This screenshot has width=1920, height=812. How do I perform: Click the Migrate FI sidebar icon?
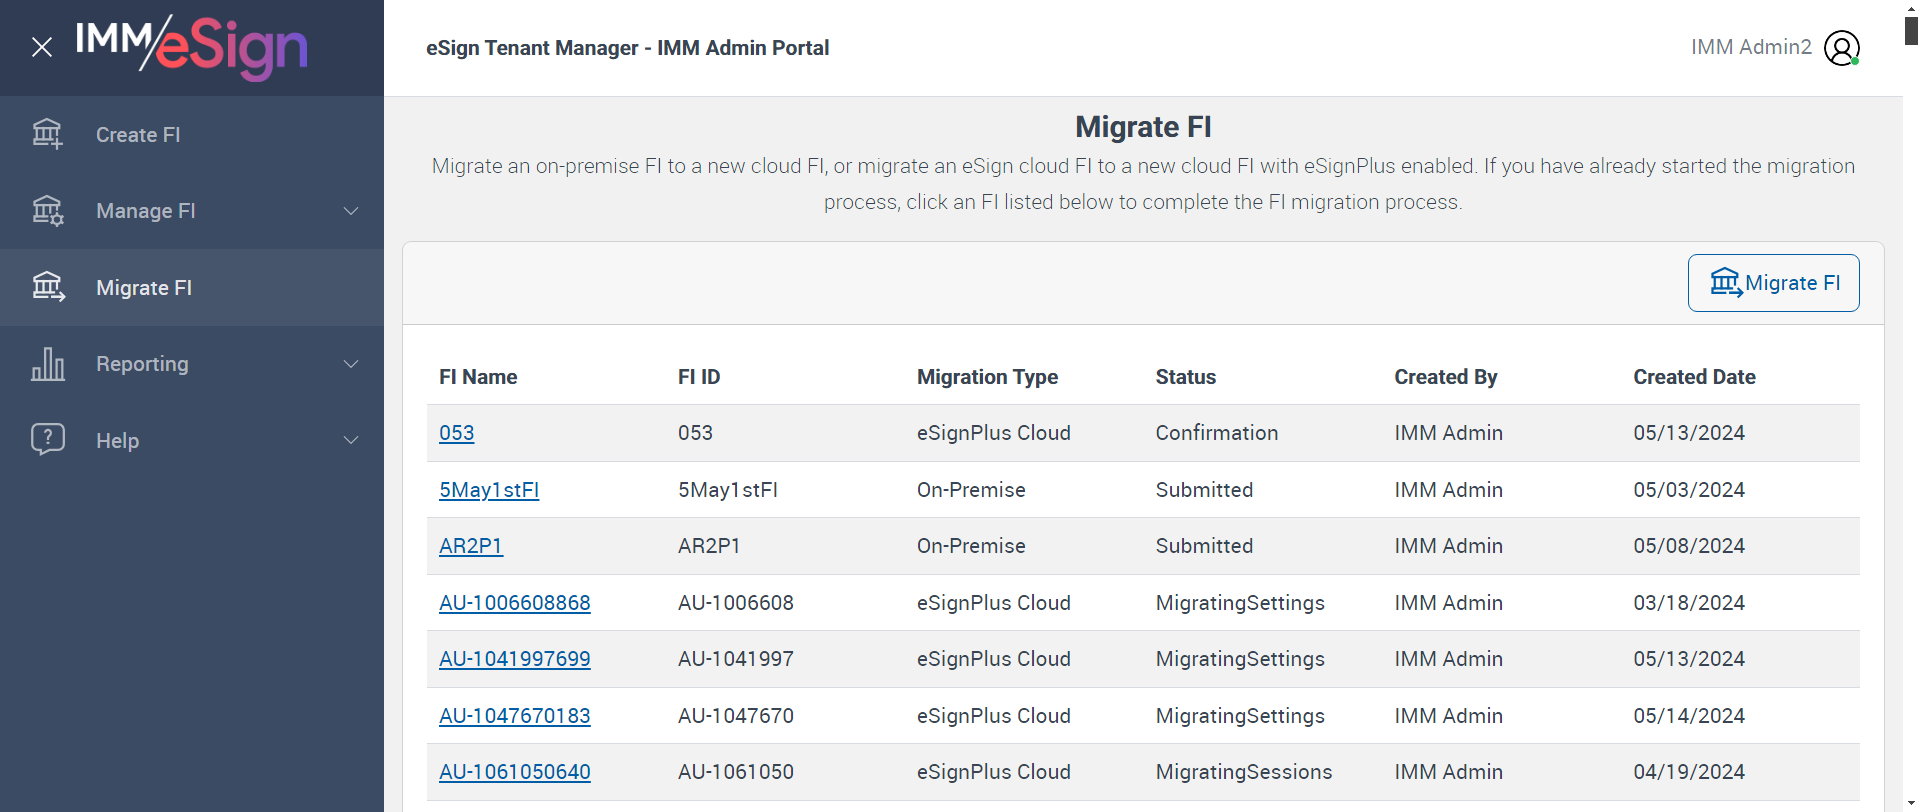click(x=47, y=287)
